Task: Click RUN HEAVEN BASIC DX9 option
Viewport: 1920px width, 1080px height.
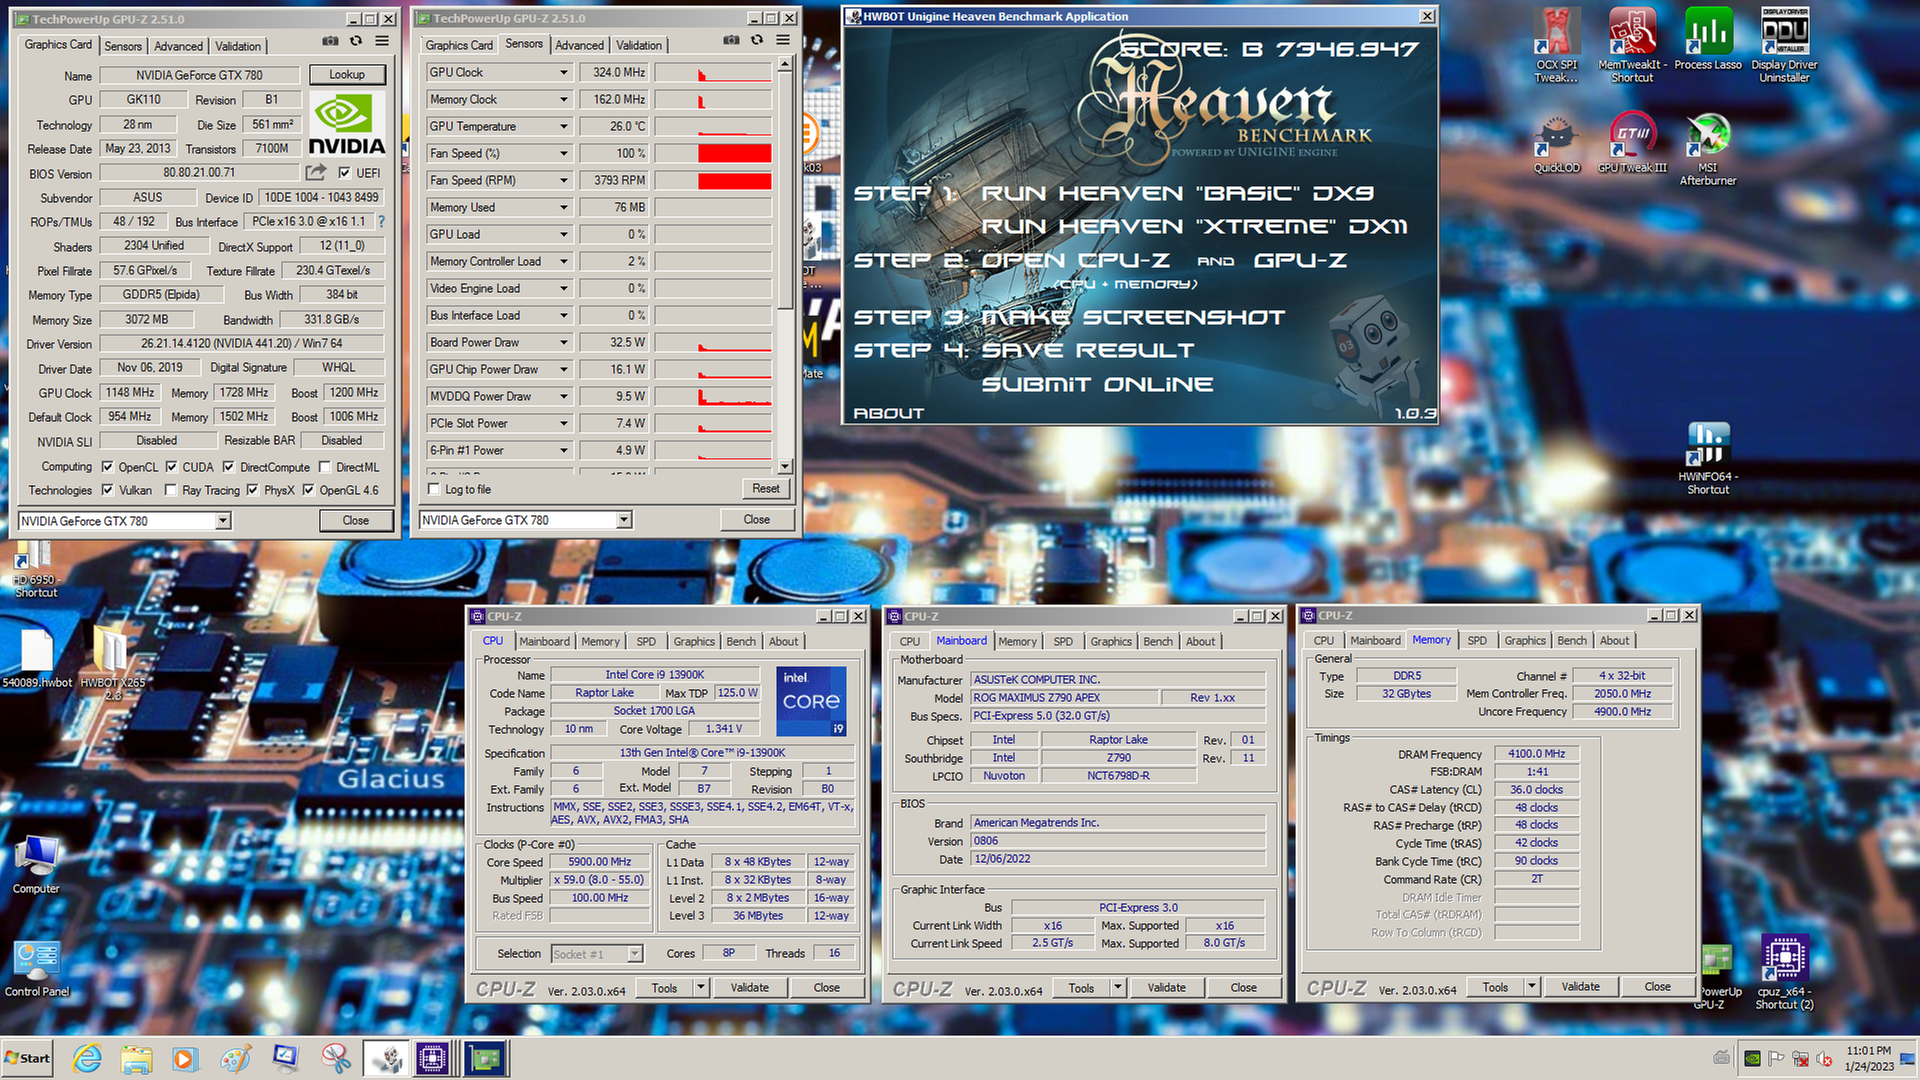Action: click(1177, 193)
